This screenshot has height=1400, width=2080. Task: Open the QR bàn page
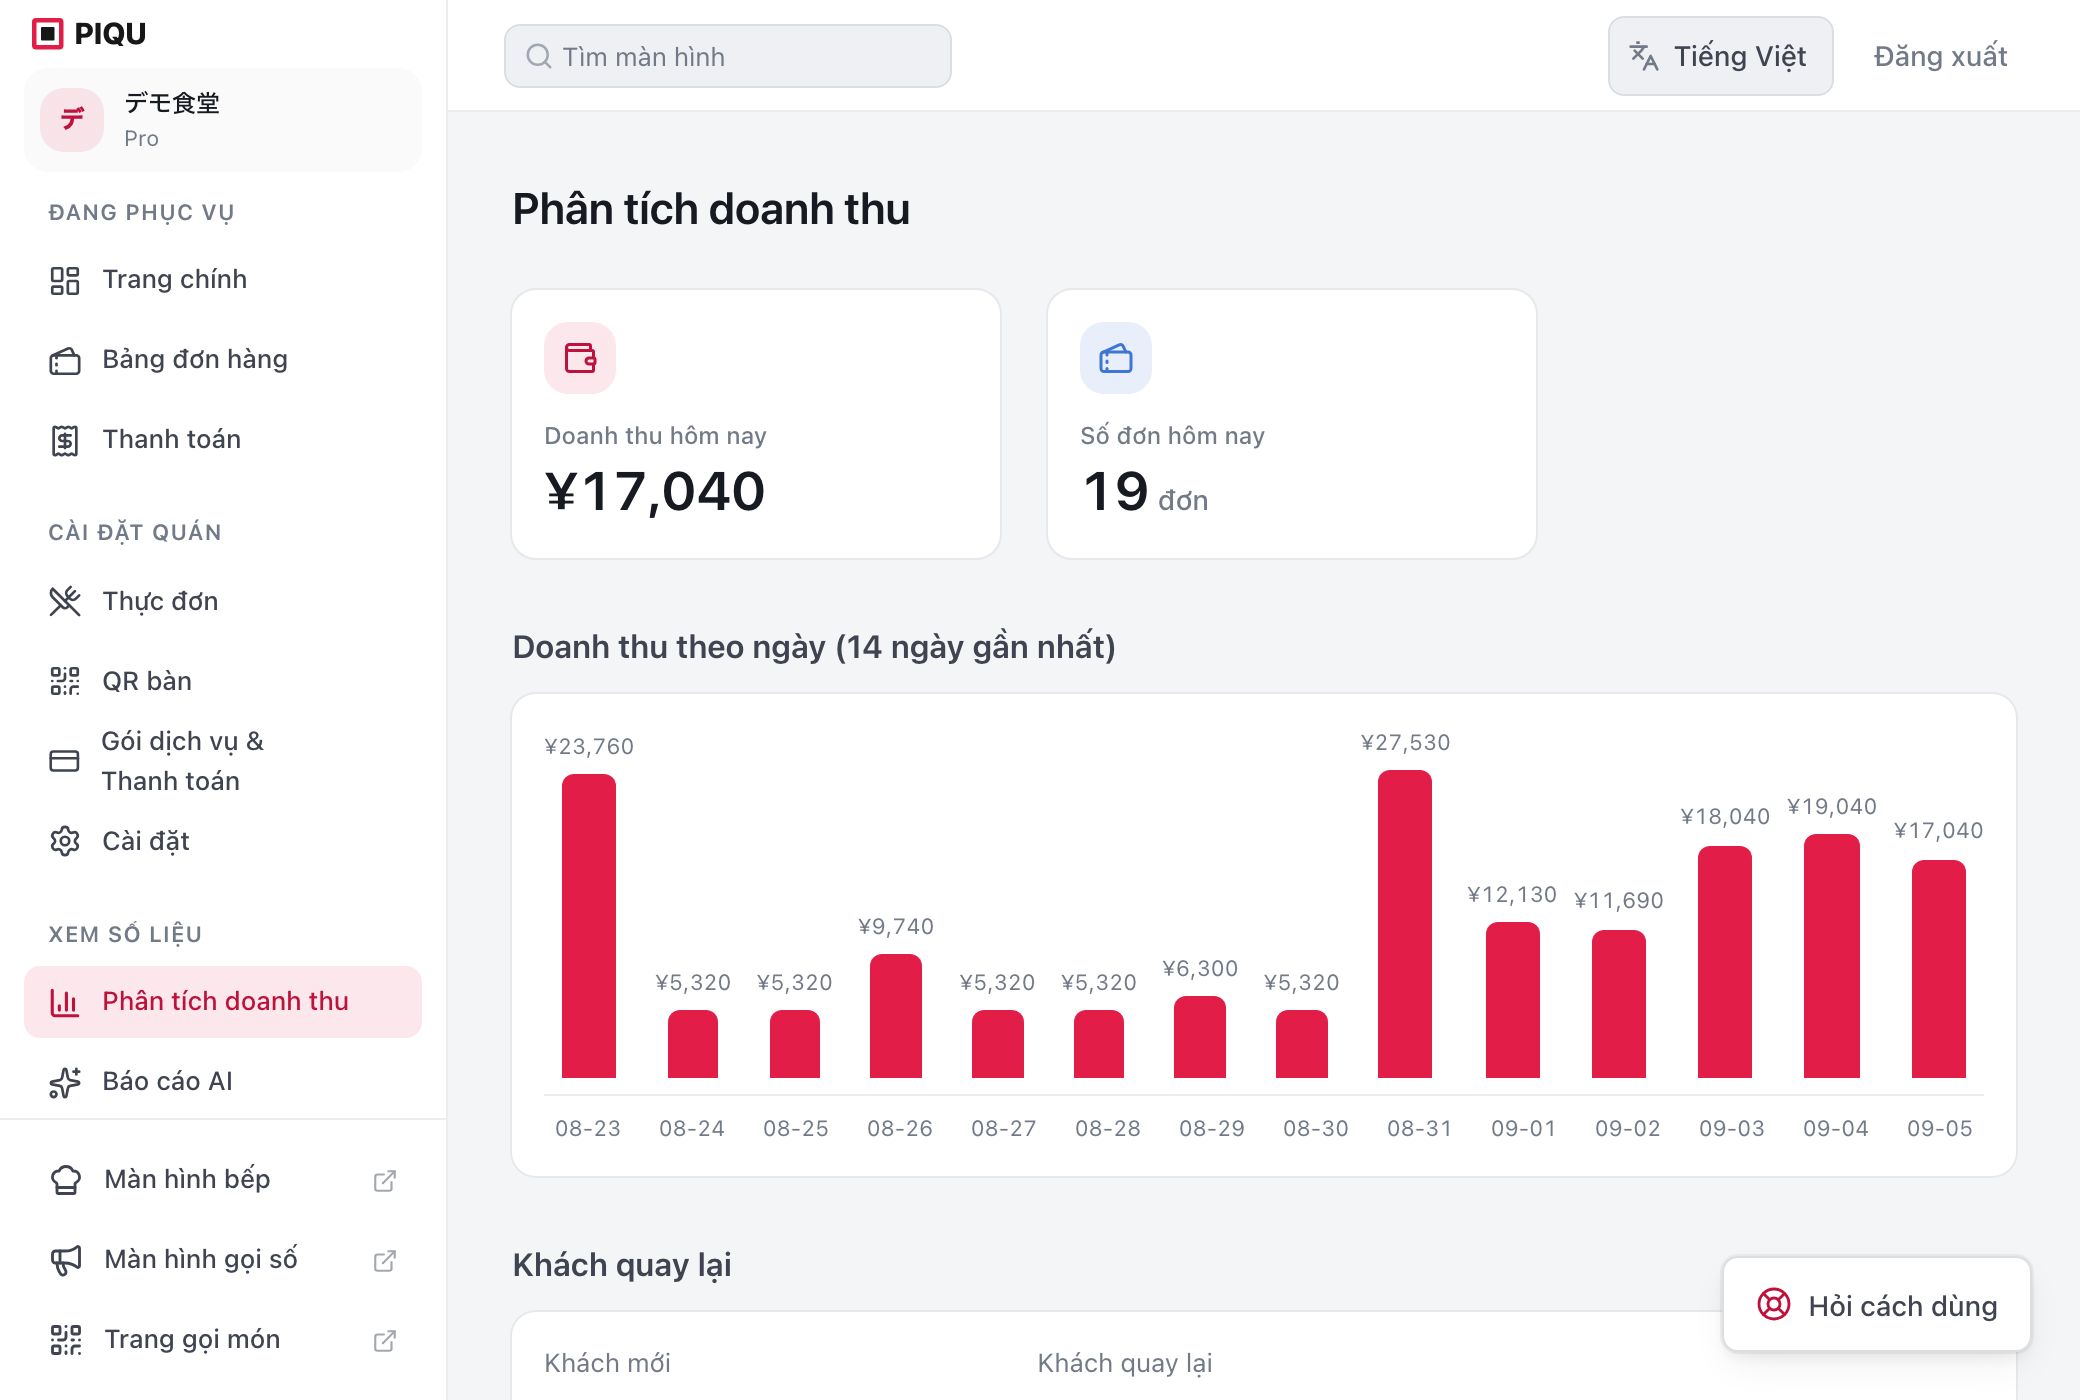tap(223, 681)
